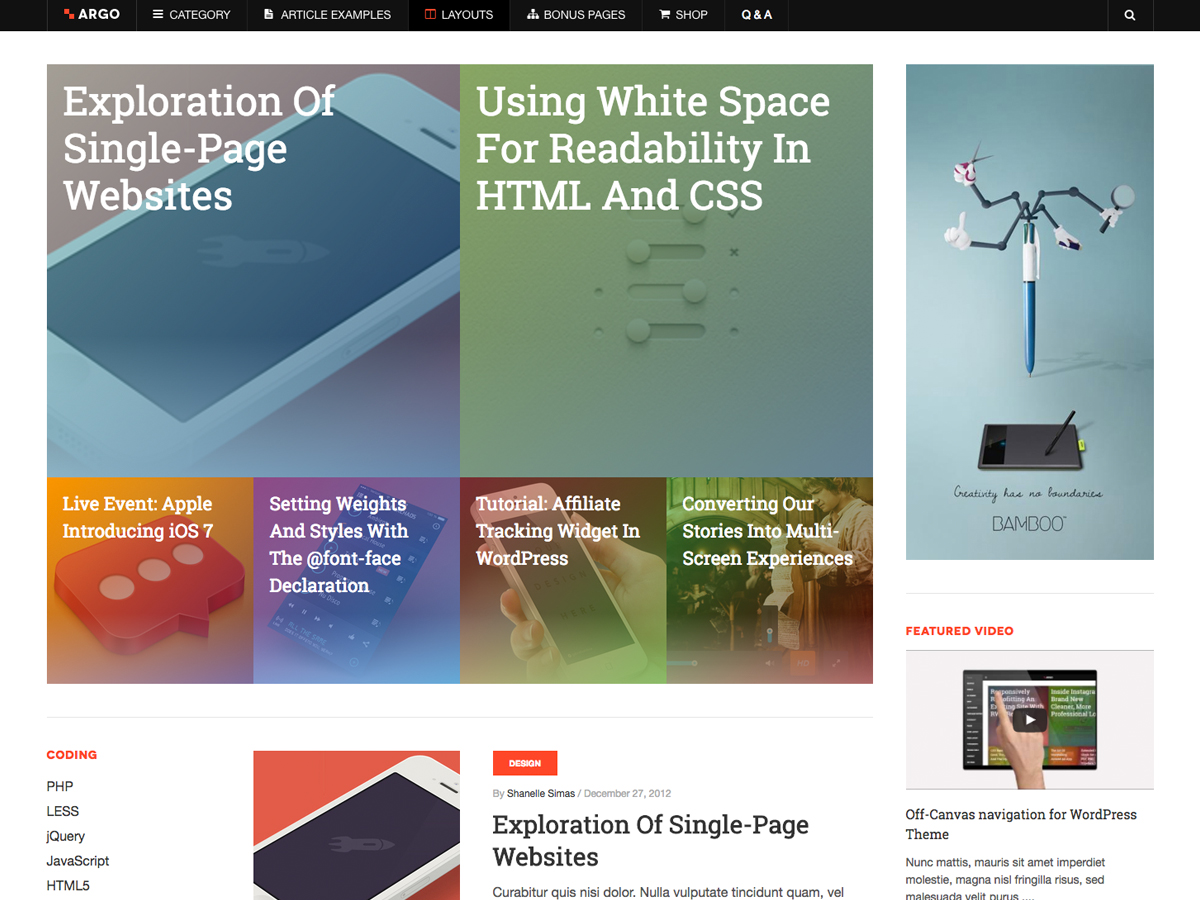Click the 'December 27, 2012' post date
Viewport: 1200px width, 900px height.
click(x=627, y=794)
